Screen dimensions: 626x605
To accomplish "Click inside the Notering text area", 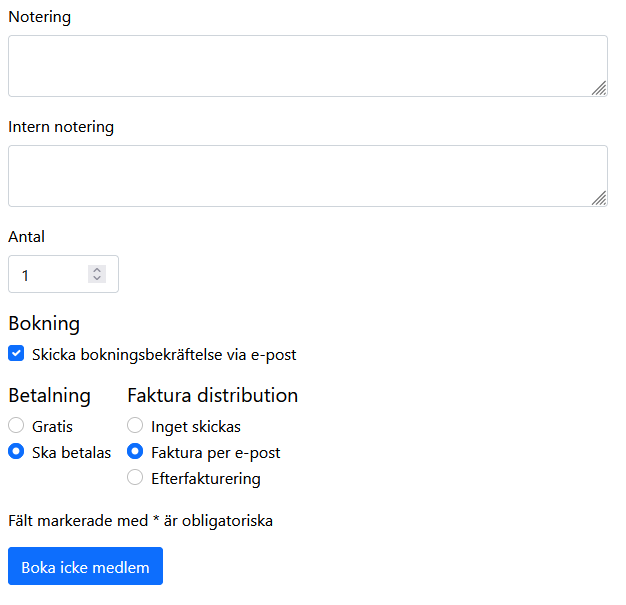I will (300, 66).
